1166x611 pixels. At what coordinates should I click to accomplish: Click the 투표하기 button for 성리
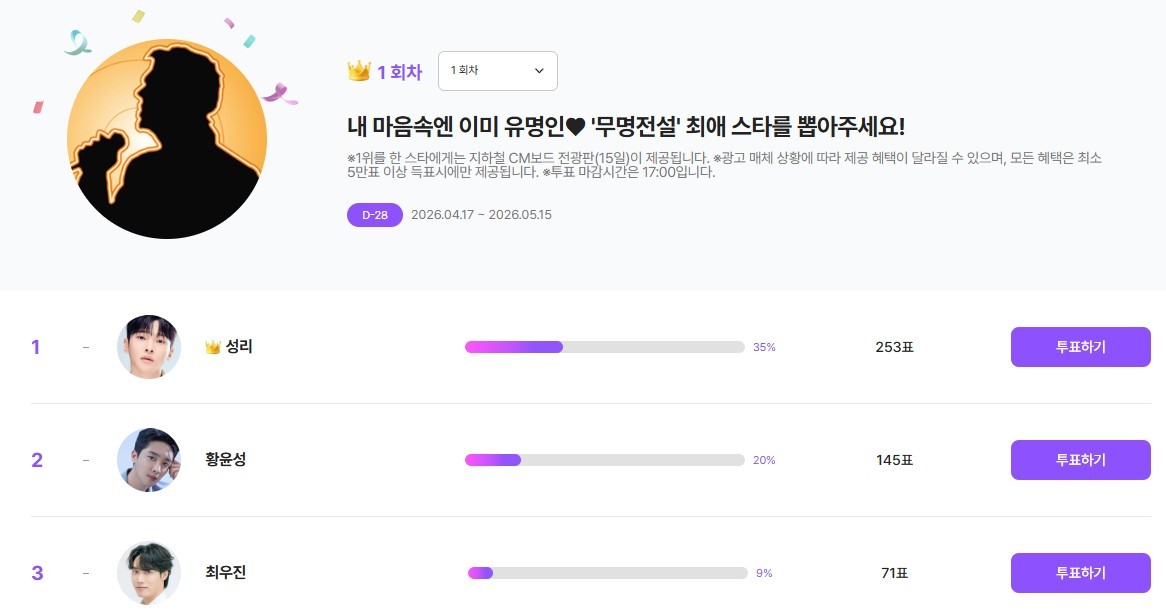pos(1080,347)
